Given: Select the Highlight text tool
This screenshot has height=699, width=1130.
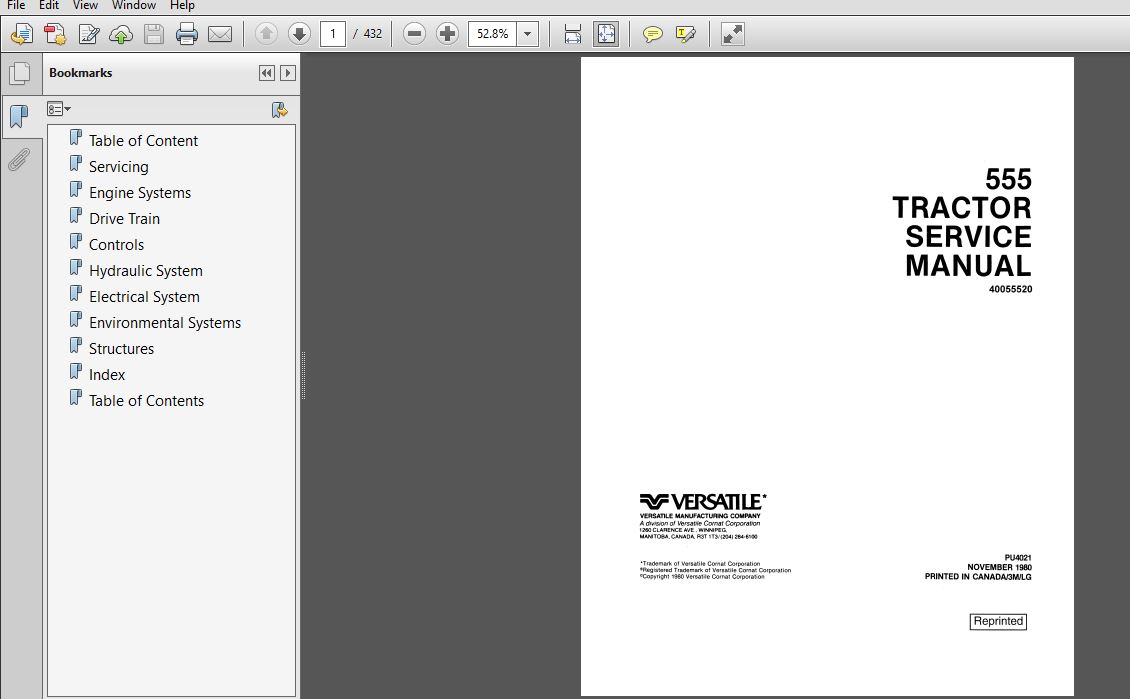Looking at the screenshot, I should pyautogui.click(x=685, y=34).
